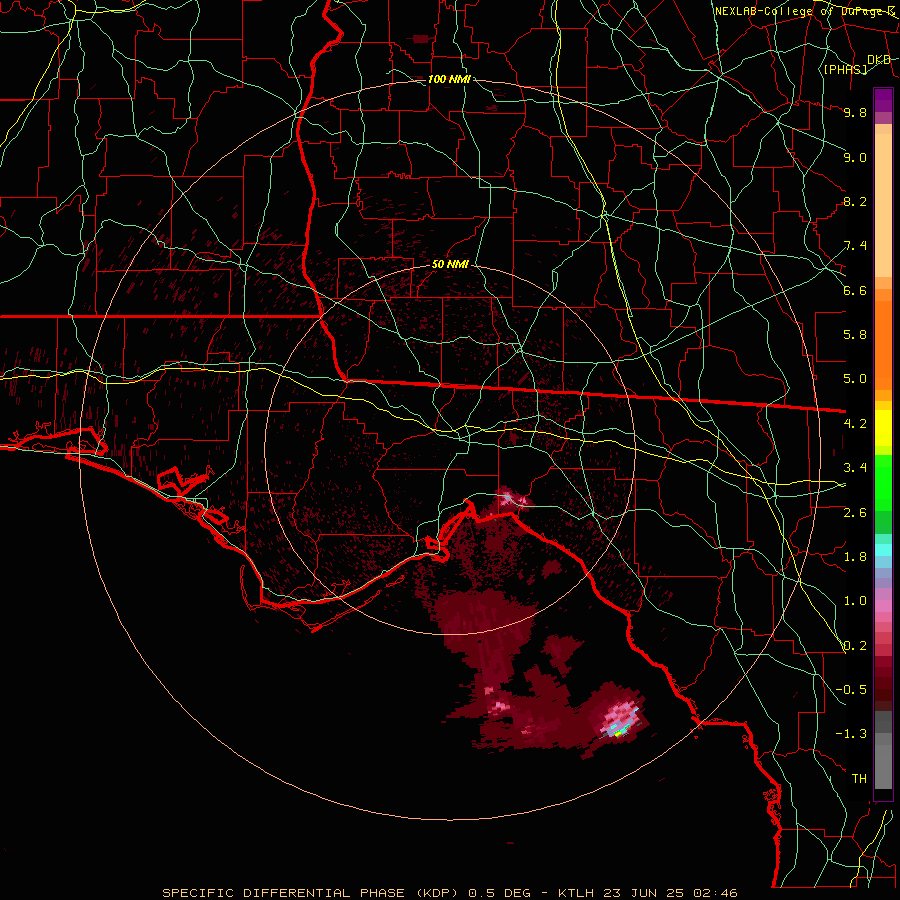
Task: Click the small pink echo on the coastline
Action: [x=510, y=499]
